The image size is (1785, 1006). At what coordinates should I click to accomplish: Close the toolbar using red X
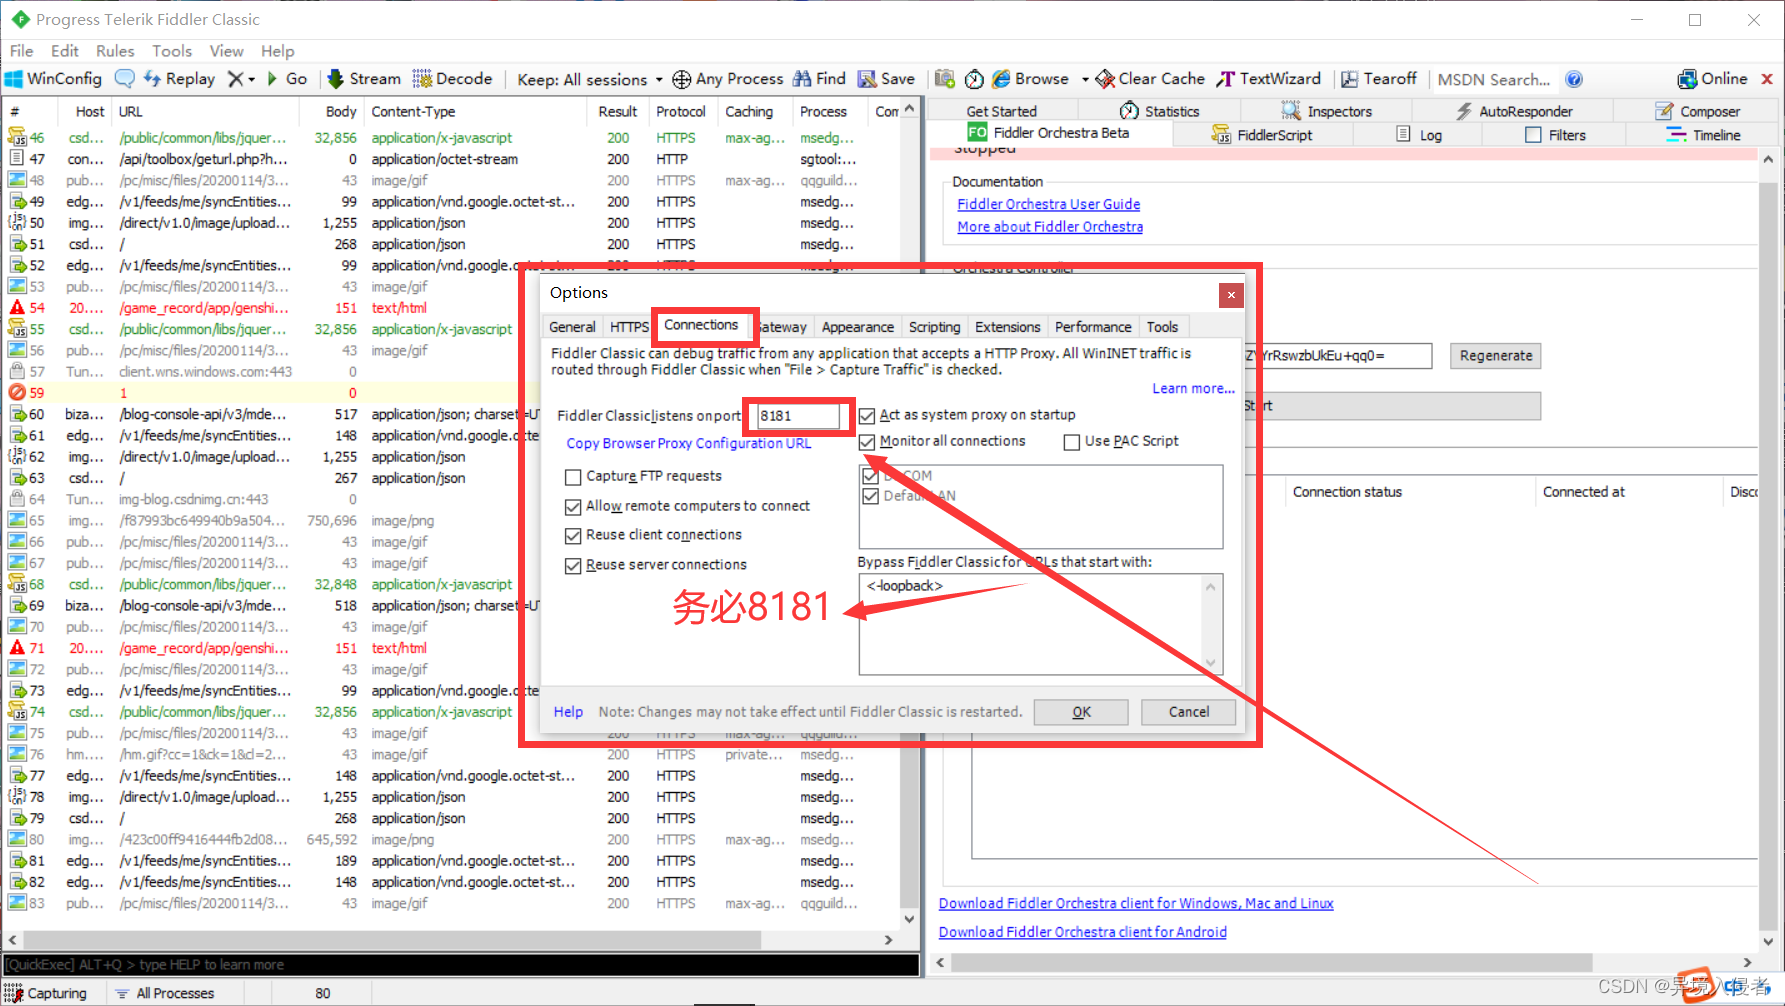[x=1767, y=78]
